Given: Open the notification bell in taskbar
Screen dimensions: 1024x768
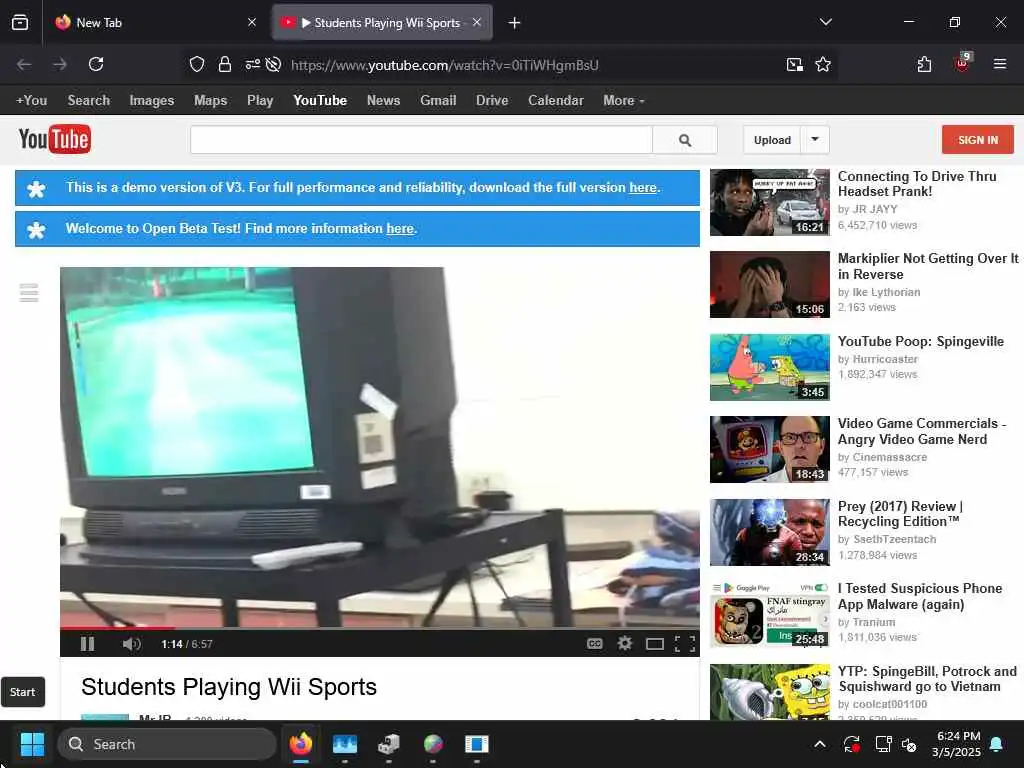Looking at the screenshot, I should [x=997, y=744].
